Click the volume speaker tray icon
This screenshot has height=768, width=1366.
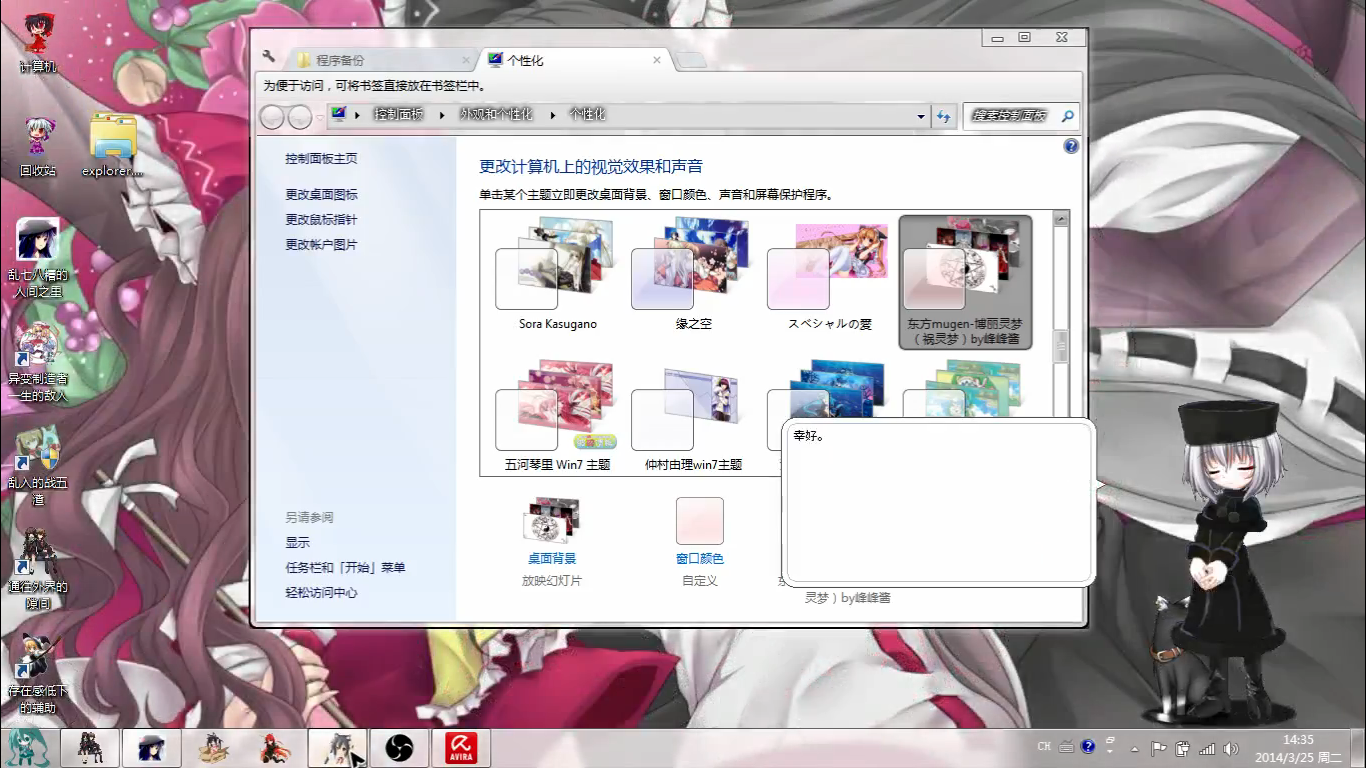(x=1231, y=748)
